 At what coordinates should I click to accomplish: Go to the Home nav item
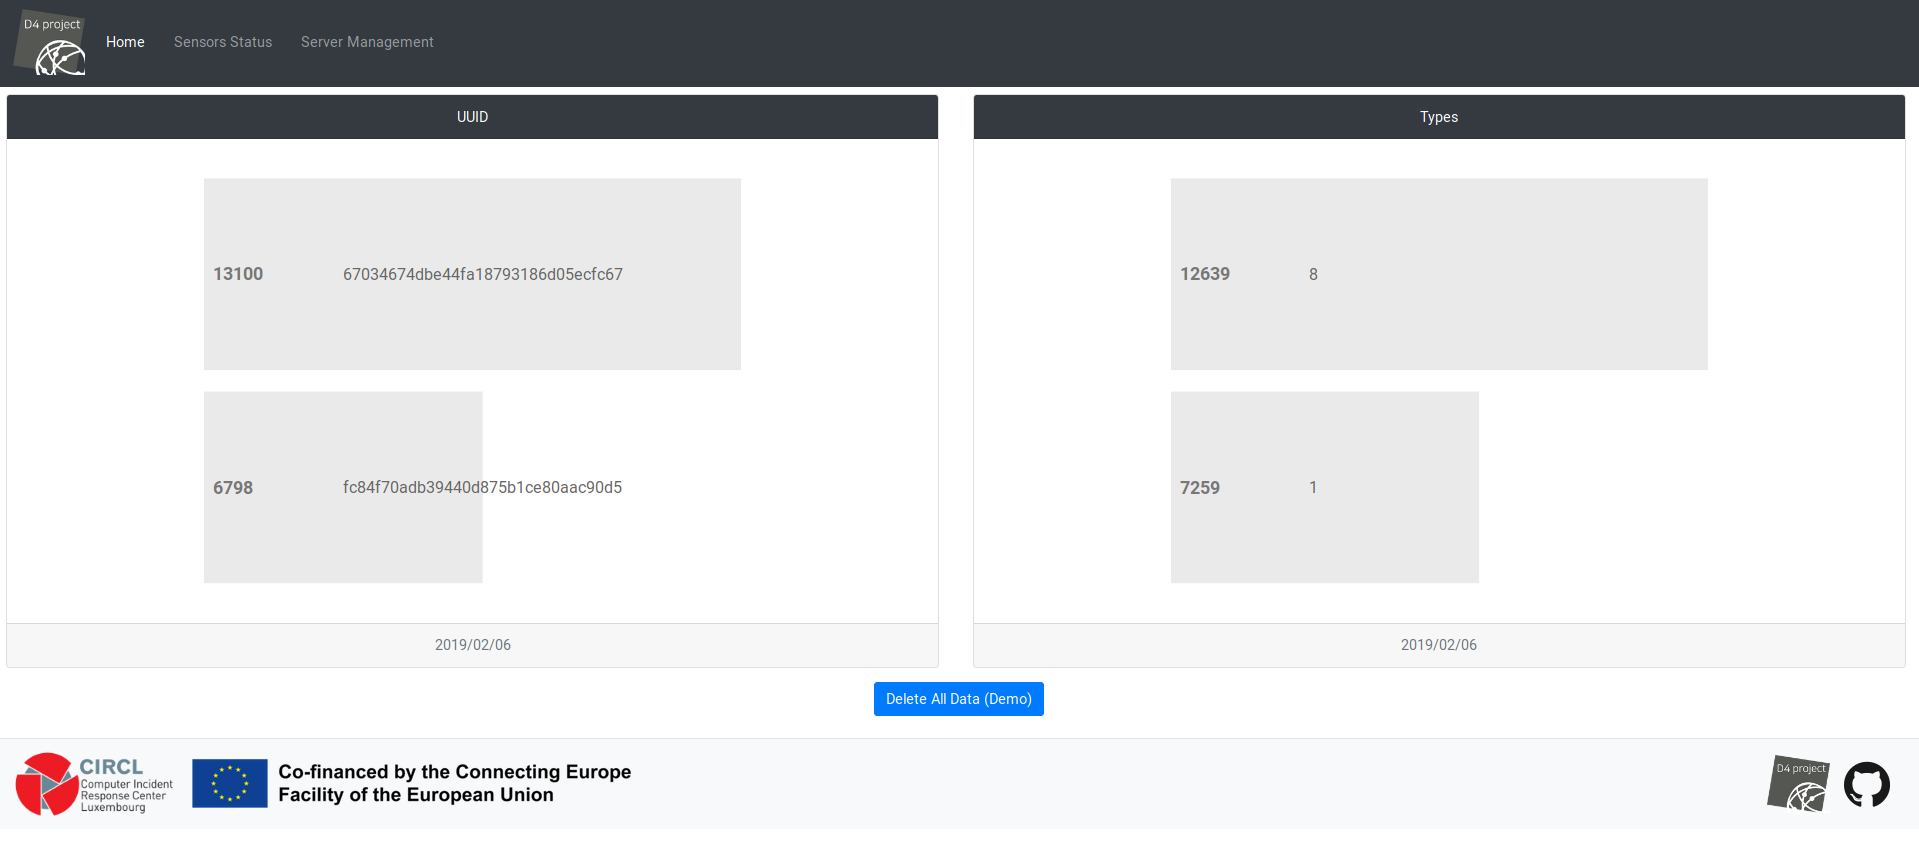click(x=125, y=42)
